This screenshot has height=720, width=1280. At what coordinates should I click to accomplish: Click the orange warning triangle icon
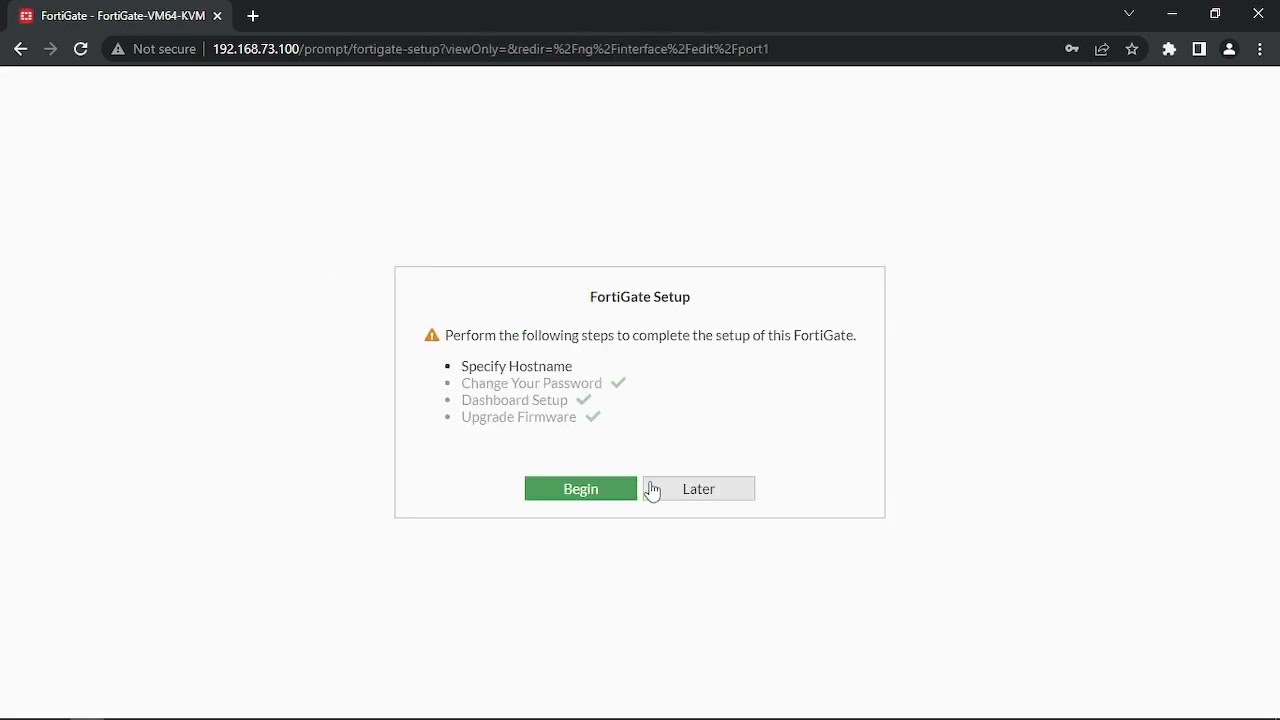tap(432, 335)
